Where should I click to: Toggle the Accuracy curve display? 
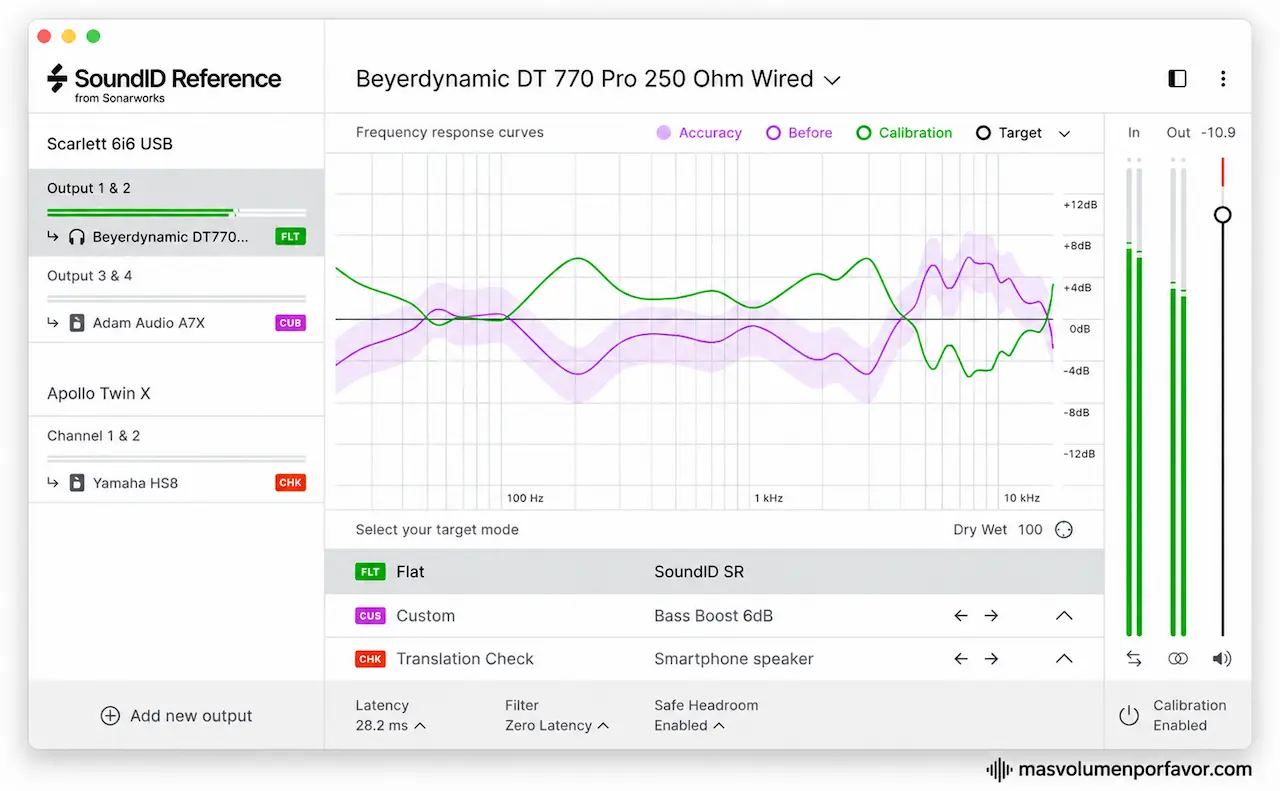pyautogui.click(x=698, y=133)
